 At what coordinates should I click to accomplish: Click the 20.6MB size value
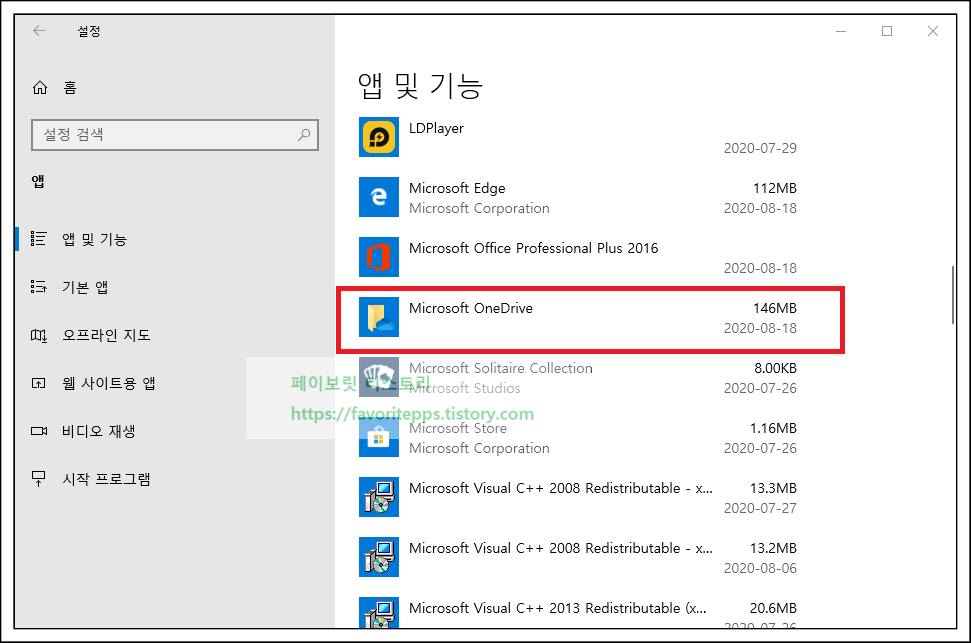pos(773,609)
